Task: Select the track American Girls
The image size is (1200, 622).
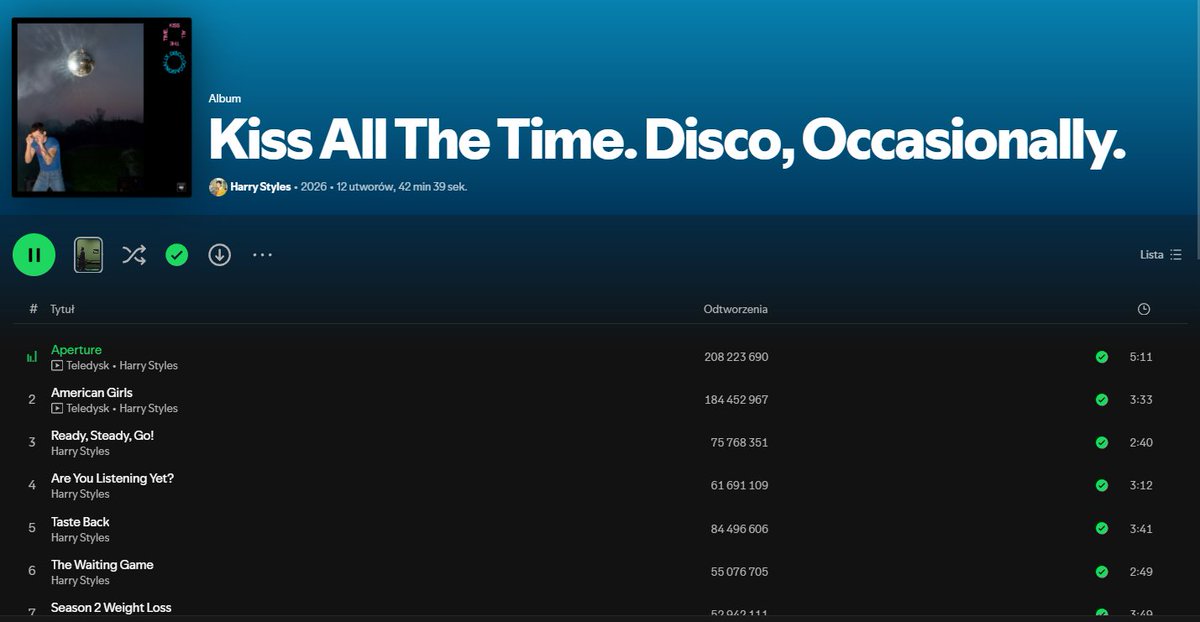Action: click(x=92, y=393)
